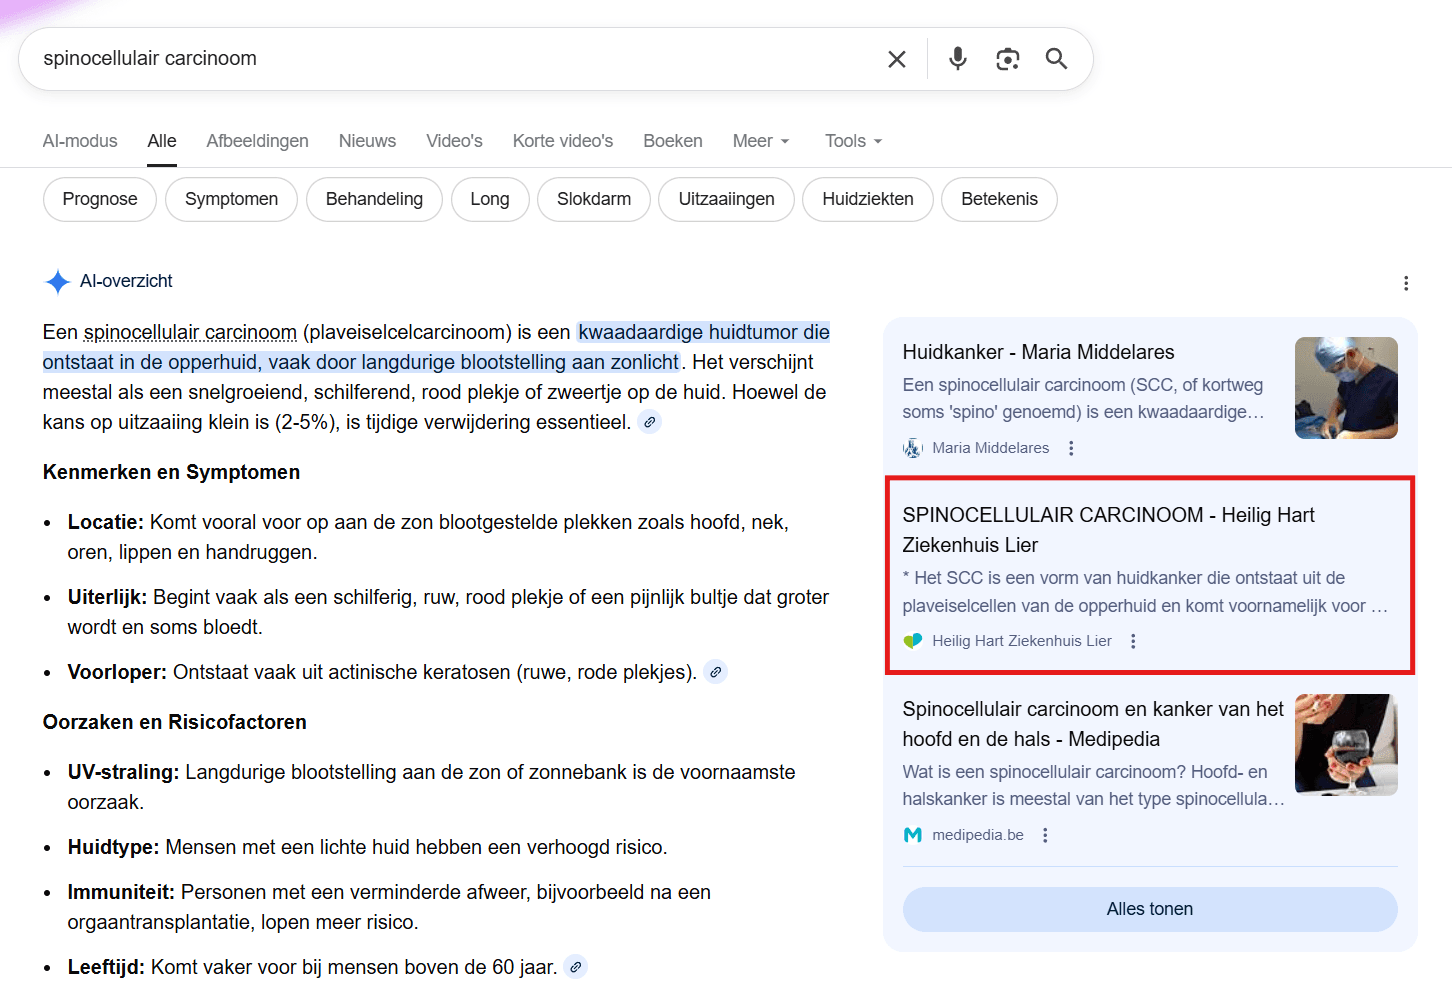Click the AI-overzicht sparkle icon
The image size is (1452, 1000).
57,281
